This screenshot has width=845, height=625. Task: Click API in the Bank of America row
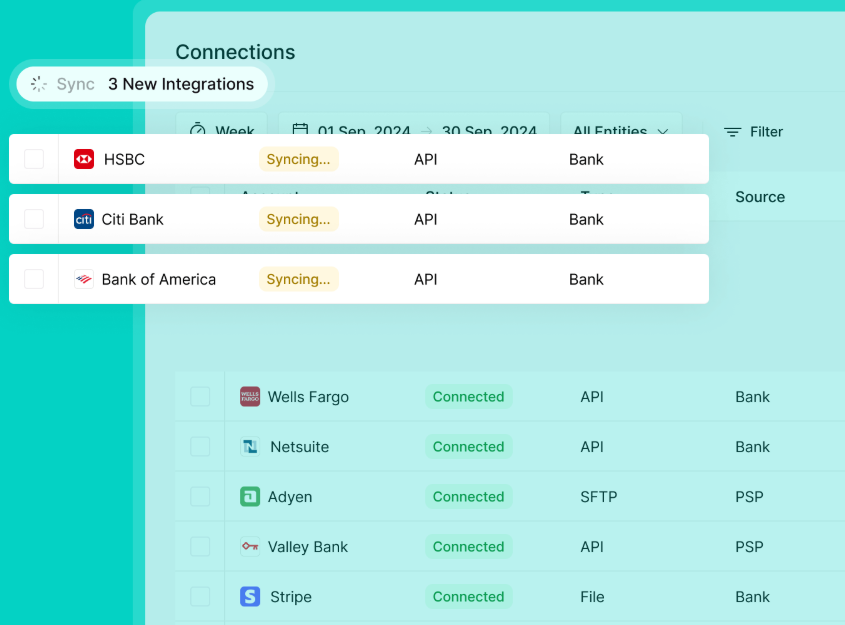click(426, 279)
